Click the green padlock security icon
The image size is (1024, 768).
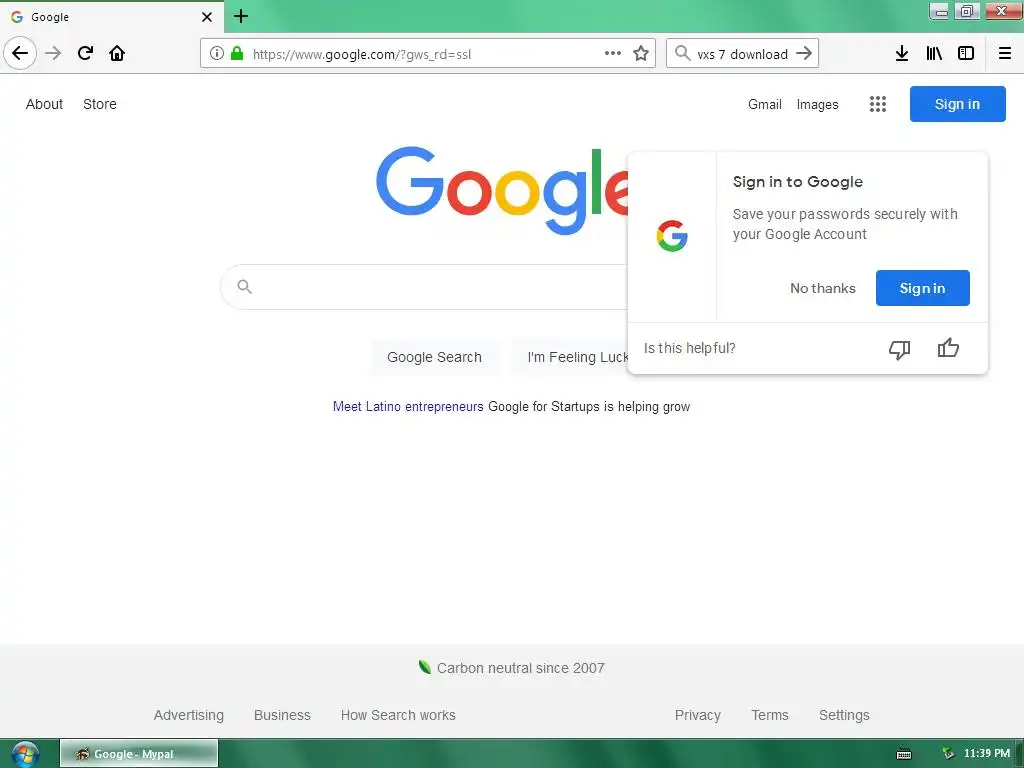pyautogui.click(x=237, y=53)
